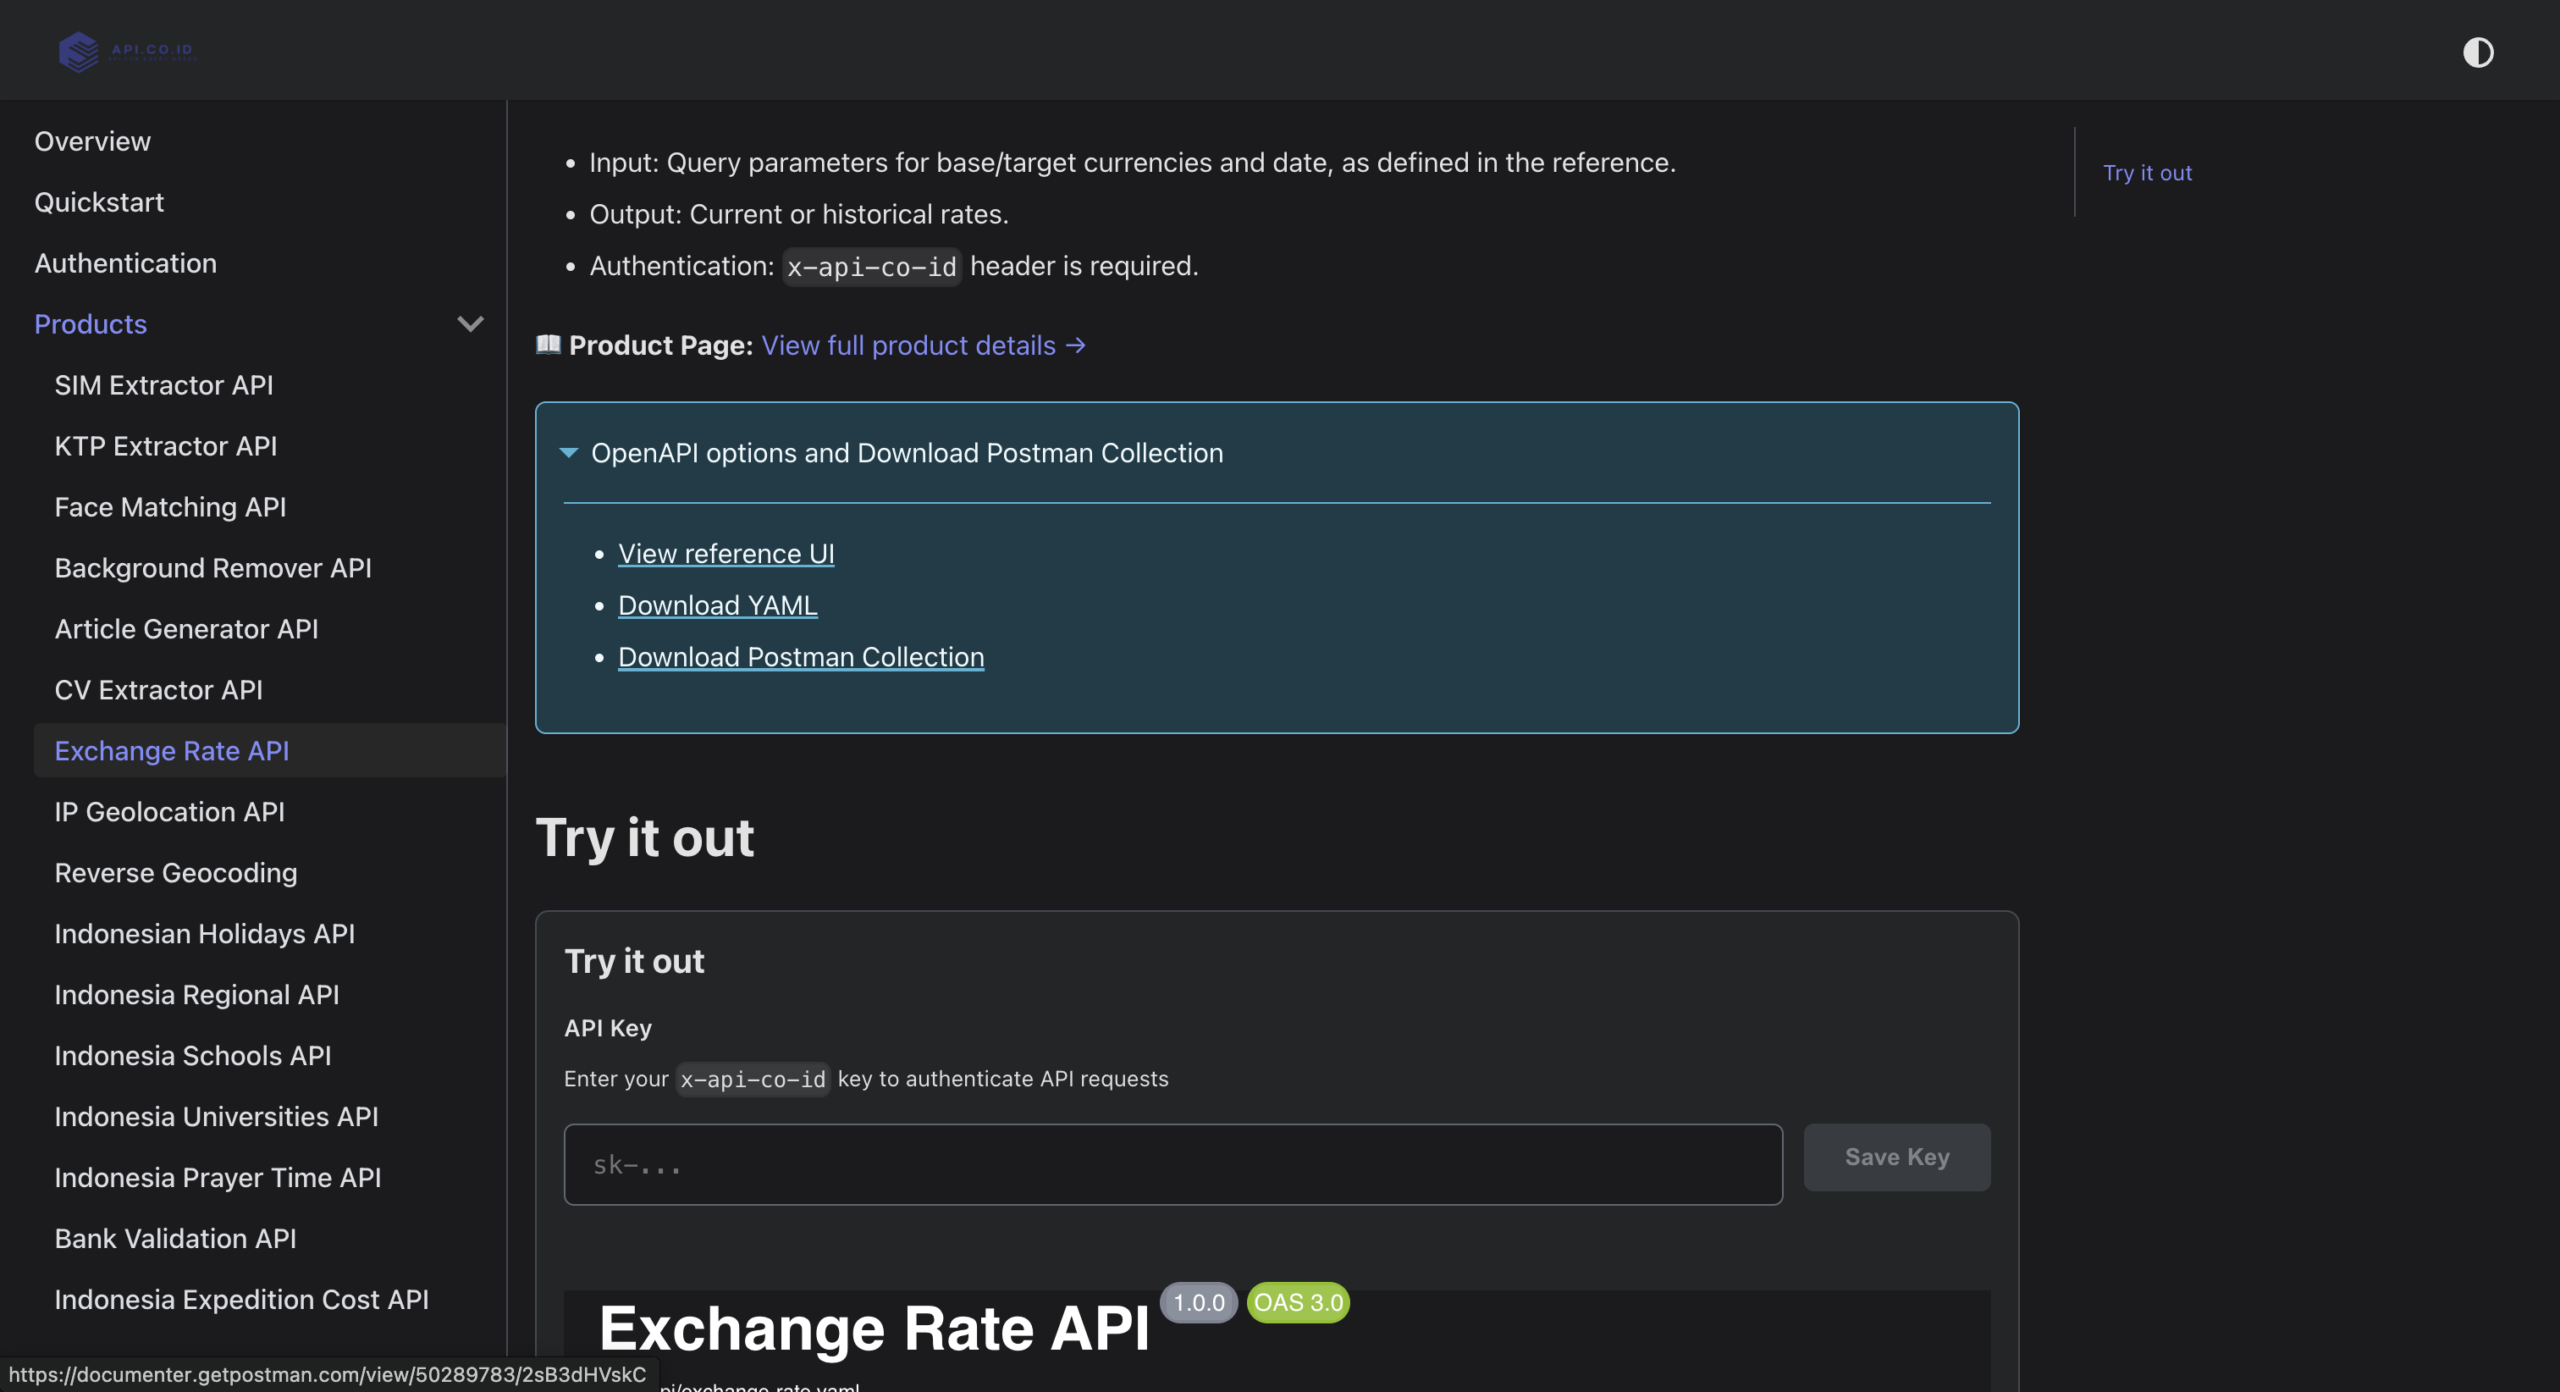Click the View reference UI link
This screenshot has width=2560, height=1392.
point(726,553)
